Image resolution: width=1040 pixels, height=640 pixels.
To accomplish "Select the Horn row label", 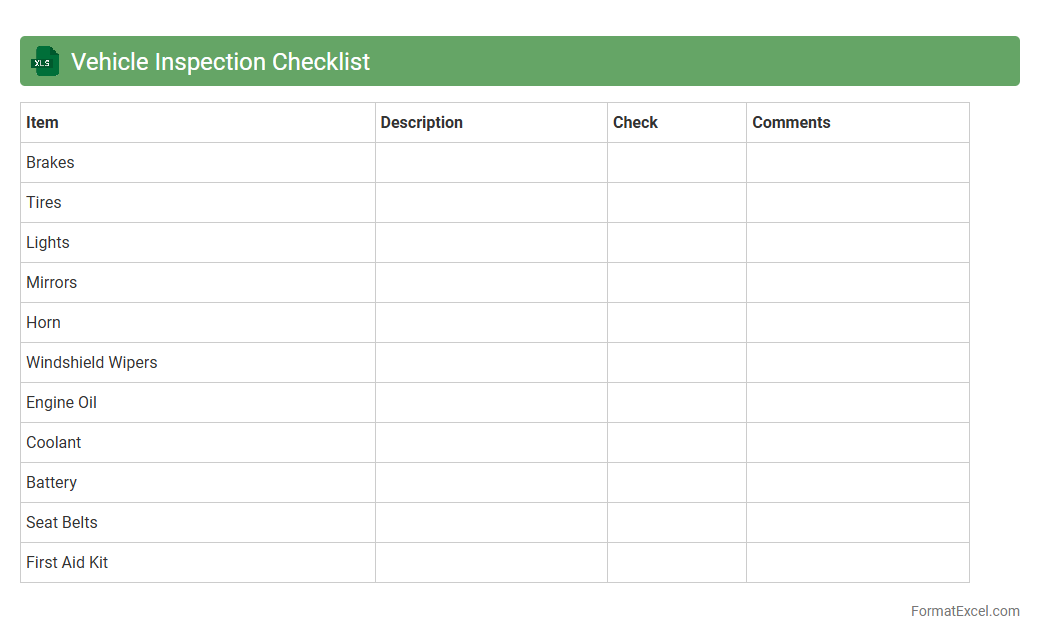I will point(43,322).
